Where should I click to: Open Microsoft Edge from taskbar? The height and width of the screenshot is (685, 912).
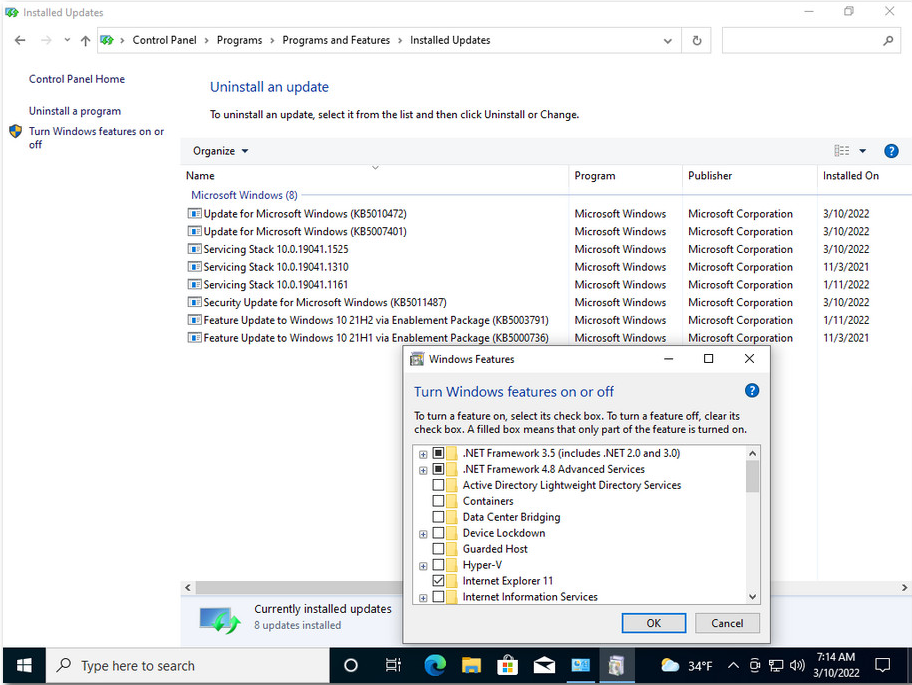coord(434,665)
